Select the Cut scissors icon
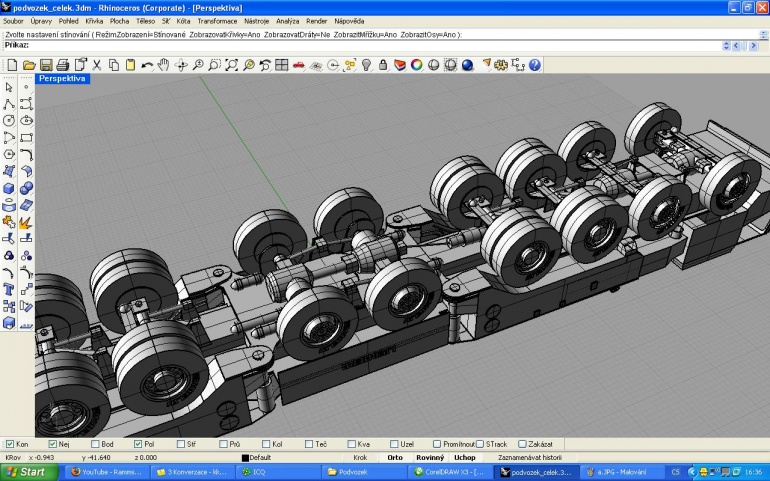Screen dimensions: 770x481 [97, 65]
